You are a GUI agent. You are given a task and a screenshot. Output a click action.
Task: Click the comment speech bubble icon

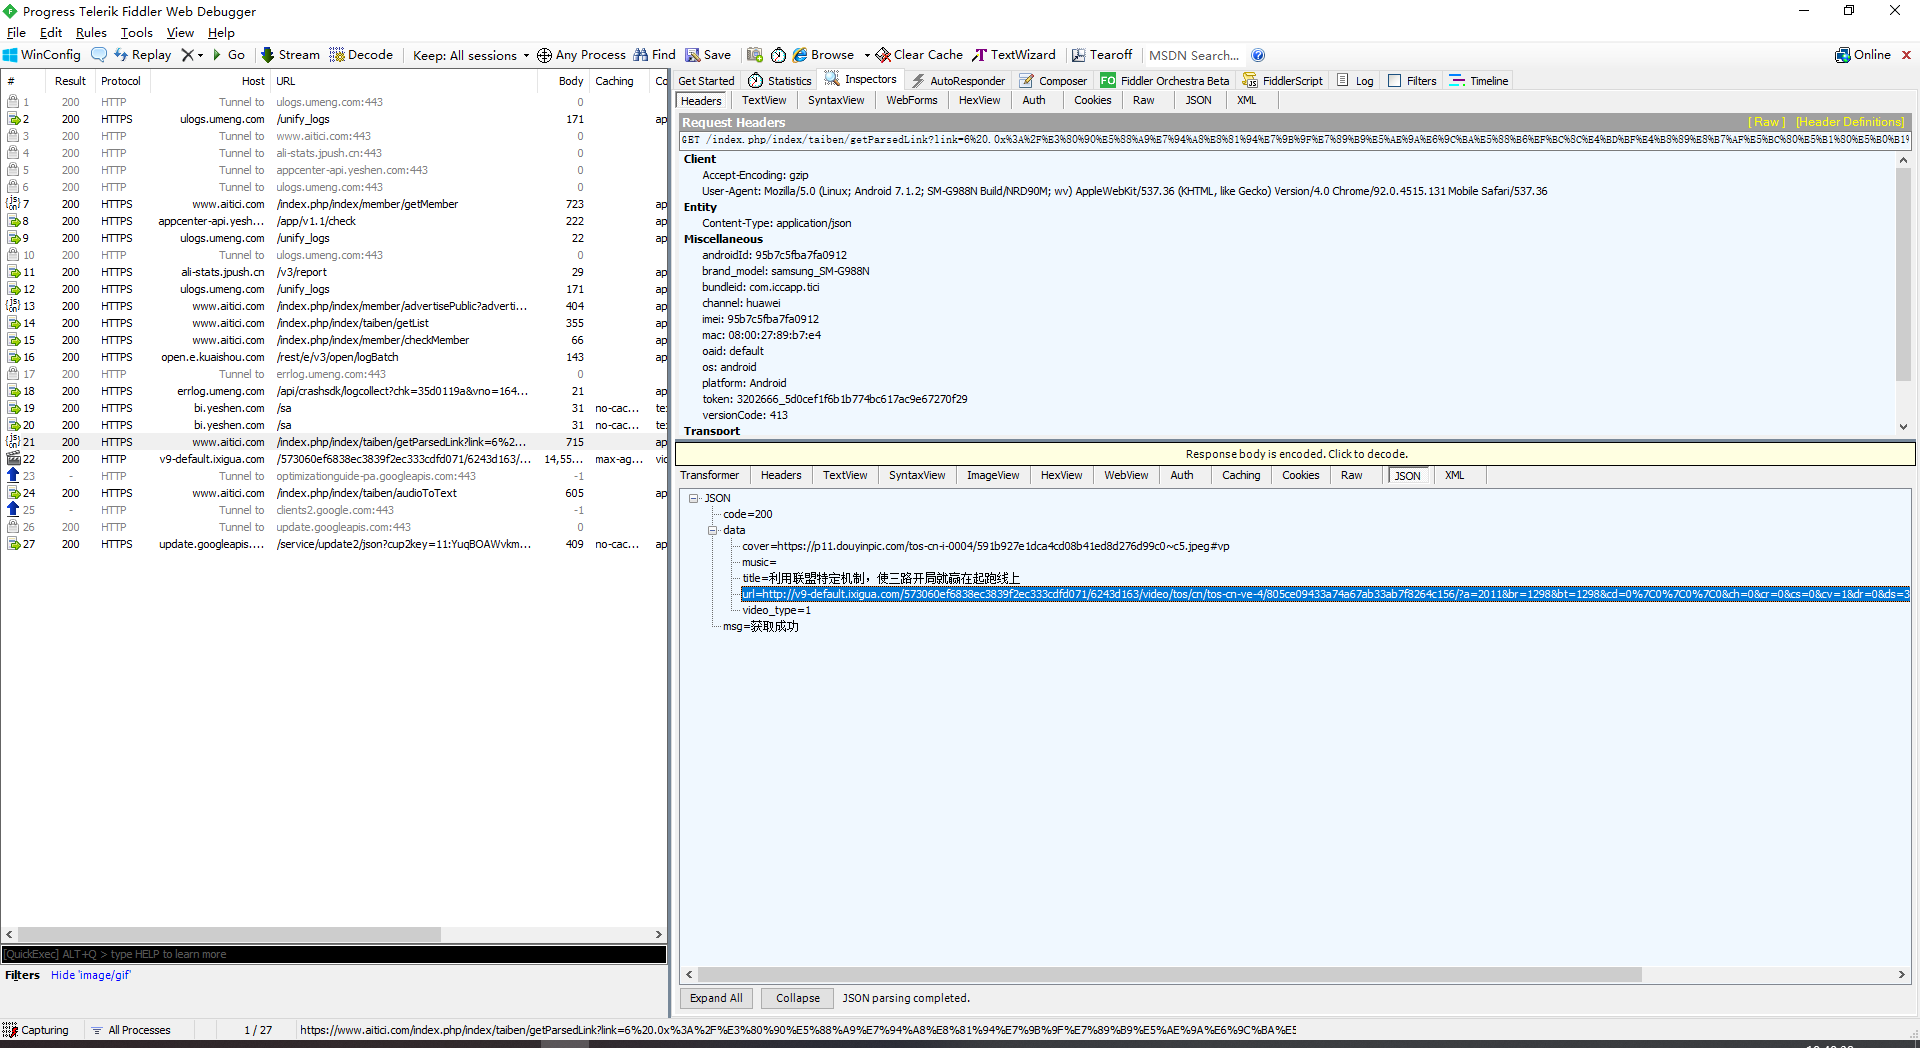(x=99, y=55)
